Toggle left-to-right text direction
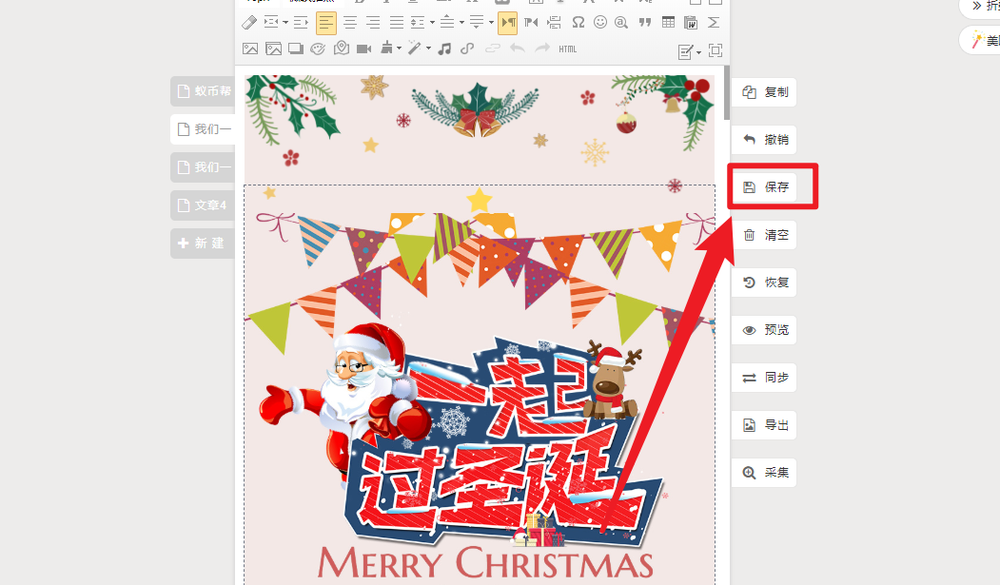The image size is (1000, 585). (508, 23)
